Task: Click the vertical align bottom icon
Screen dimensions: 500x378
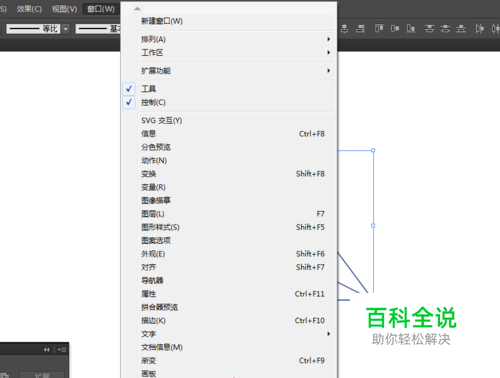Action: [411, 29]
